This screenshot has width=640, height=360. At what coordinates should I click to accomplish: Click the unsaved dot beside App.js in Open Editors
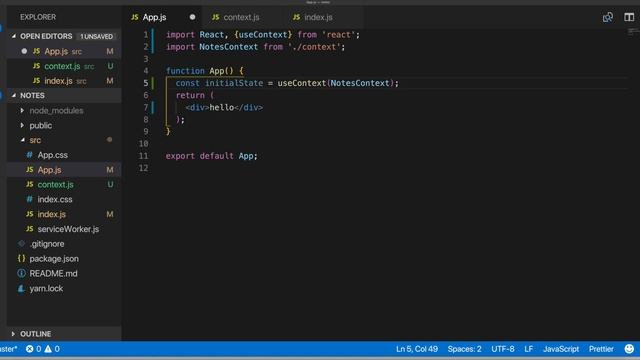pyautogui.click(x=24, y=51)
